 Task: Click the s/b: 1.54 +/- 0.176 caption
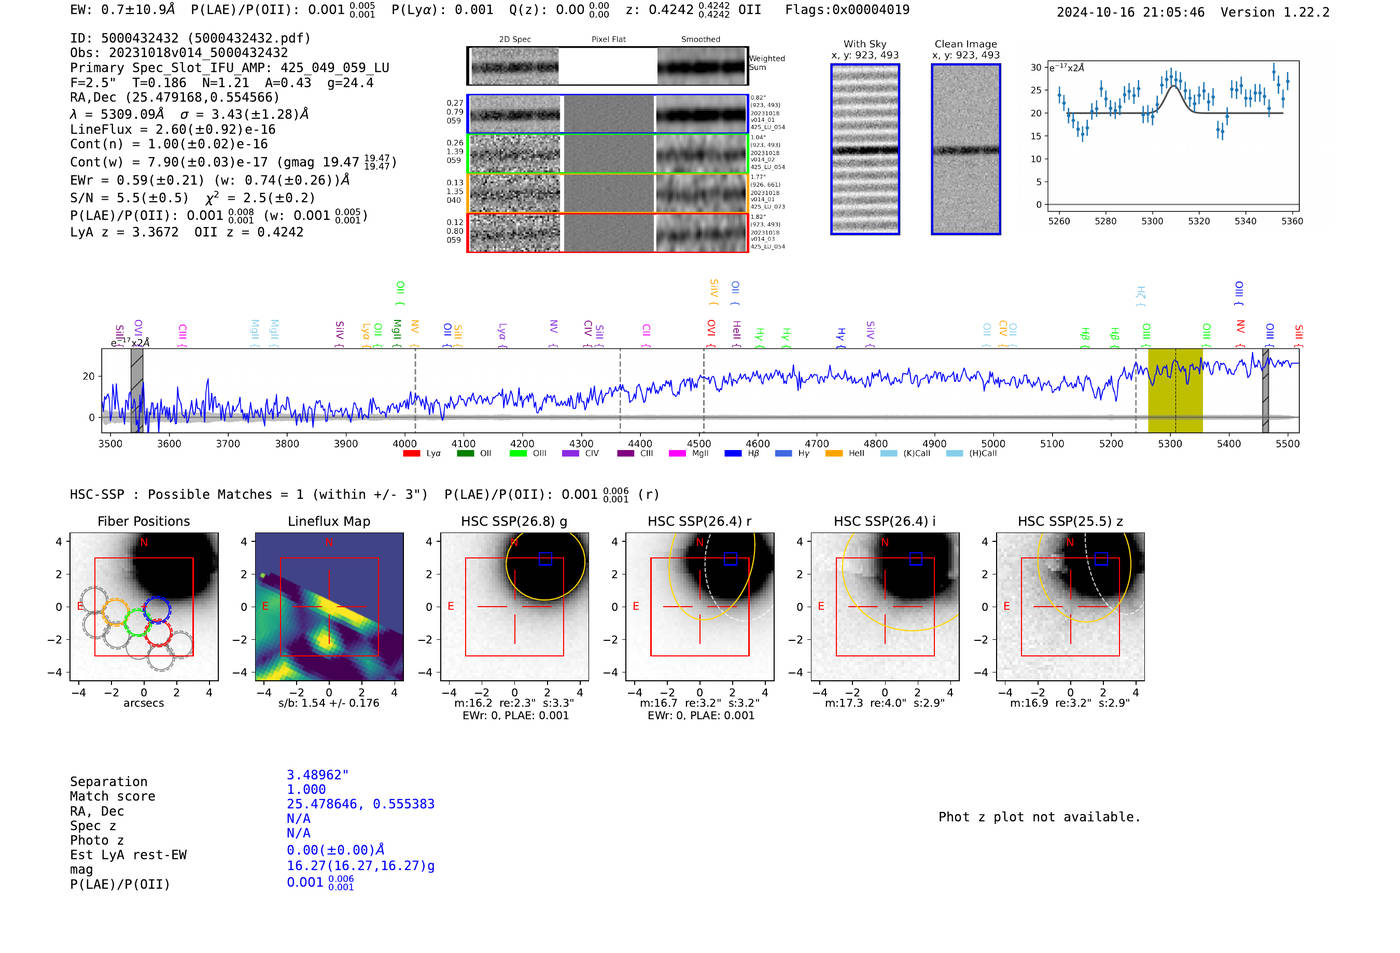pyautogui.click(x=329, y=703)
